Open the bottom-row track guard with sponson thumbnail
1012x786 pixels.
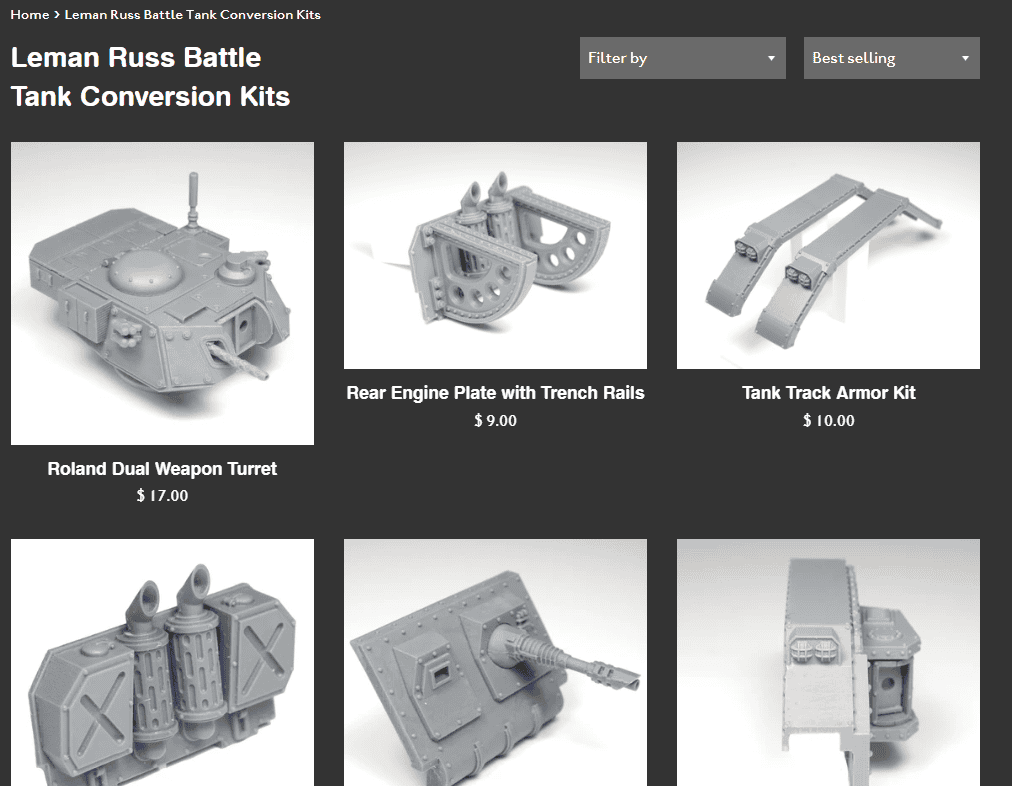click(x=828, y=662)
